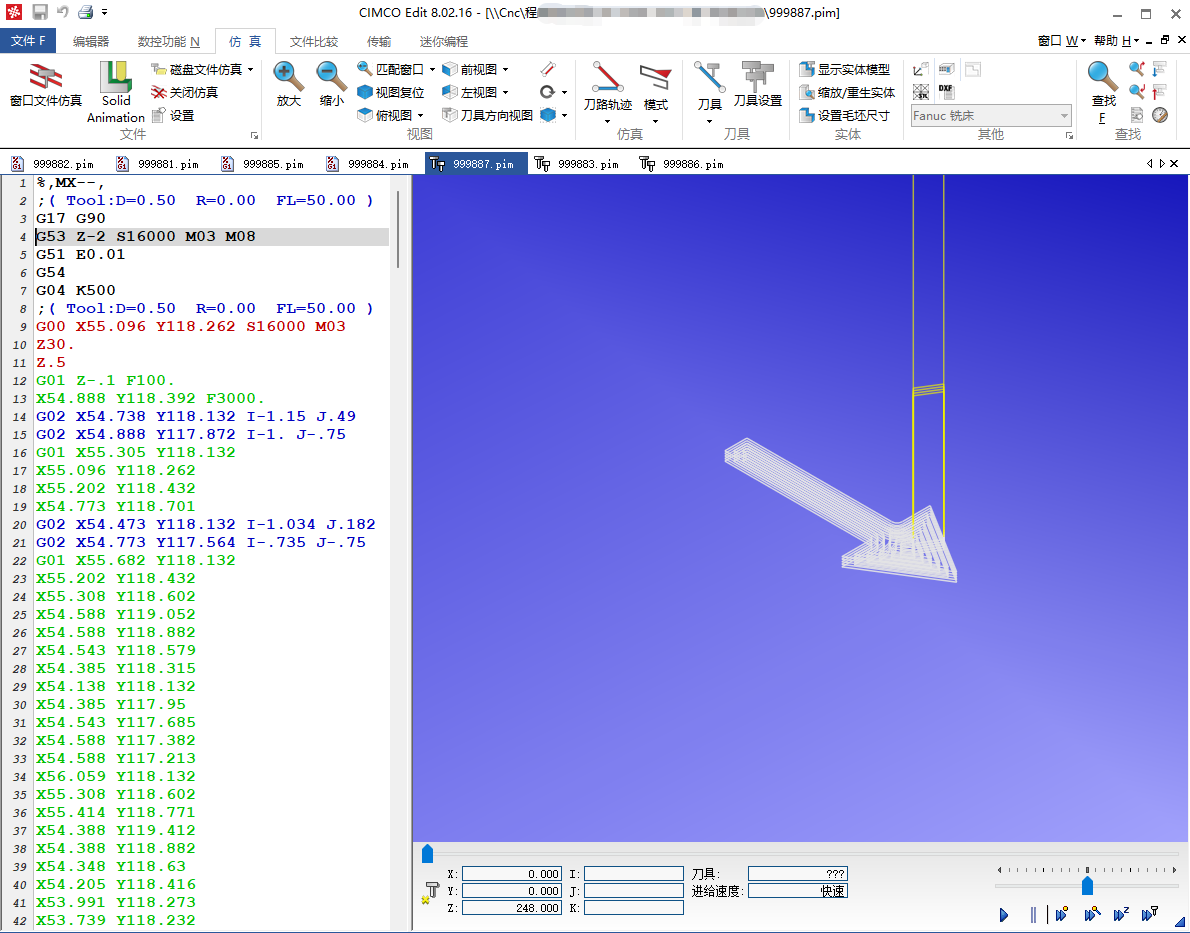Switch to 俯视图 top view
This screenshot has width=1190, height=933.
coord(386,115)
